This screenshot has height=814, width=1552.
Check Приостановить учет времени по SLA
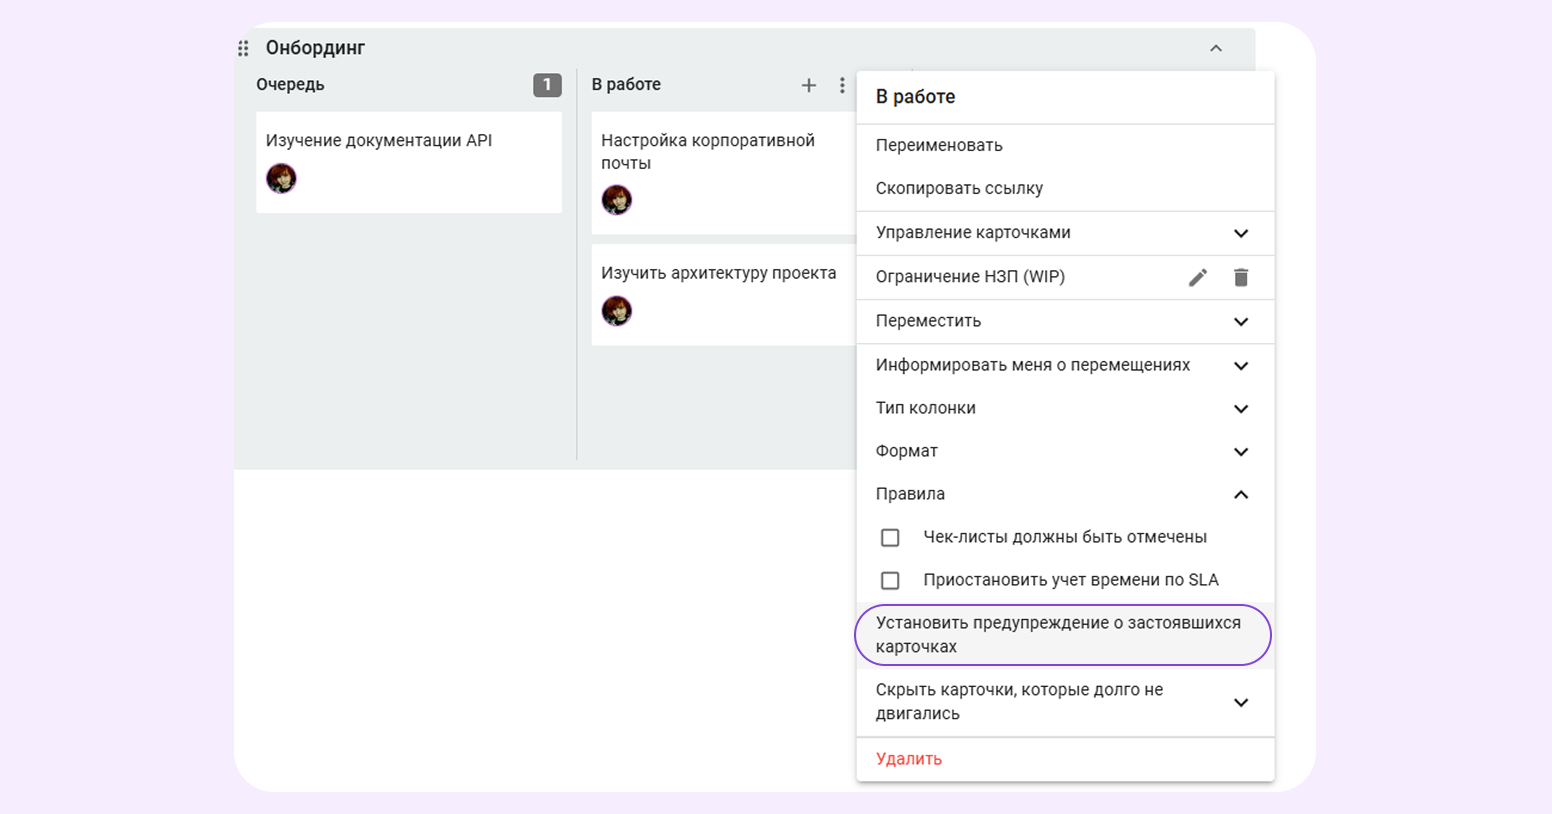coord(890,581)
